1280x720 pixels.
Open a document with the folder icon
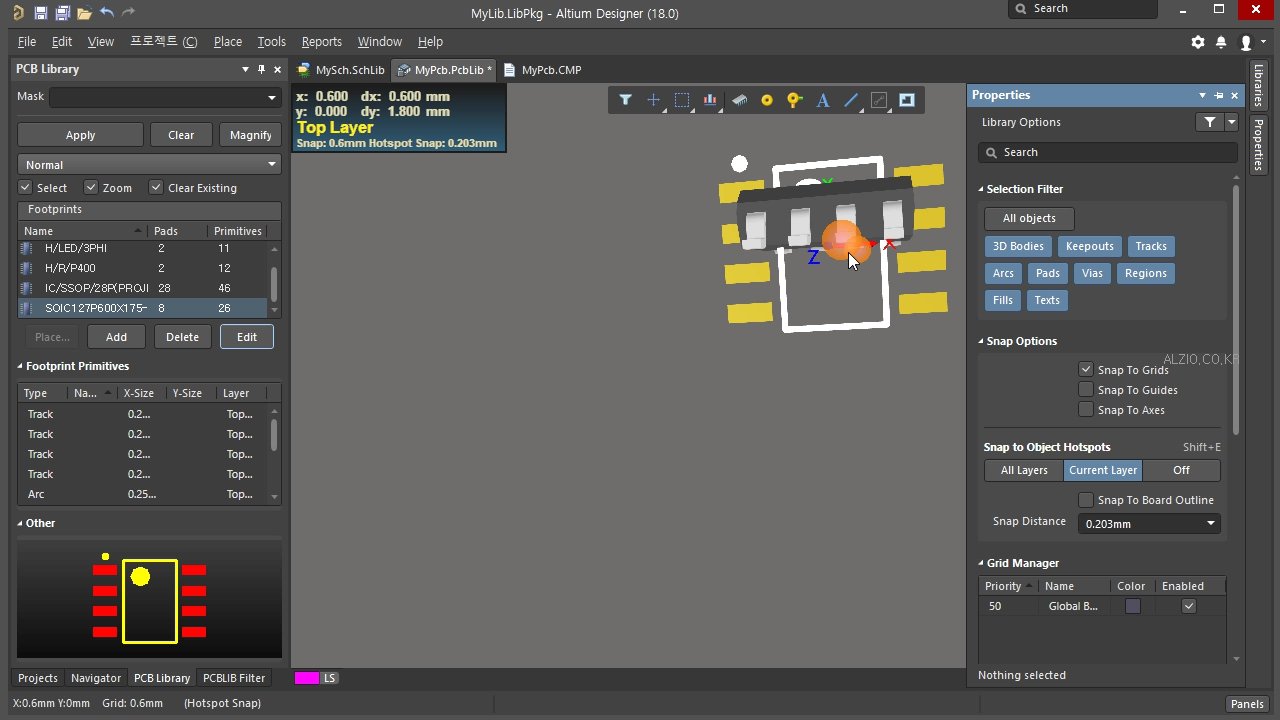coord(84,13)
